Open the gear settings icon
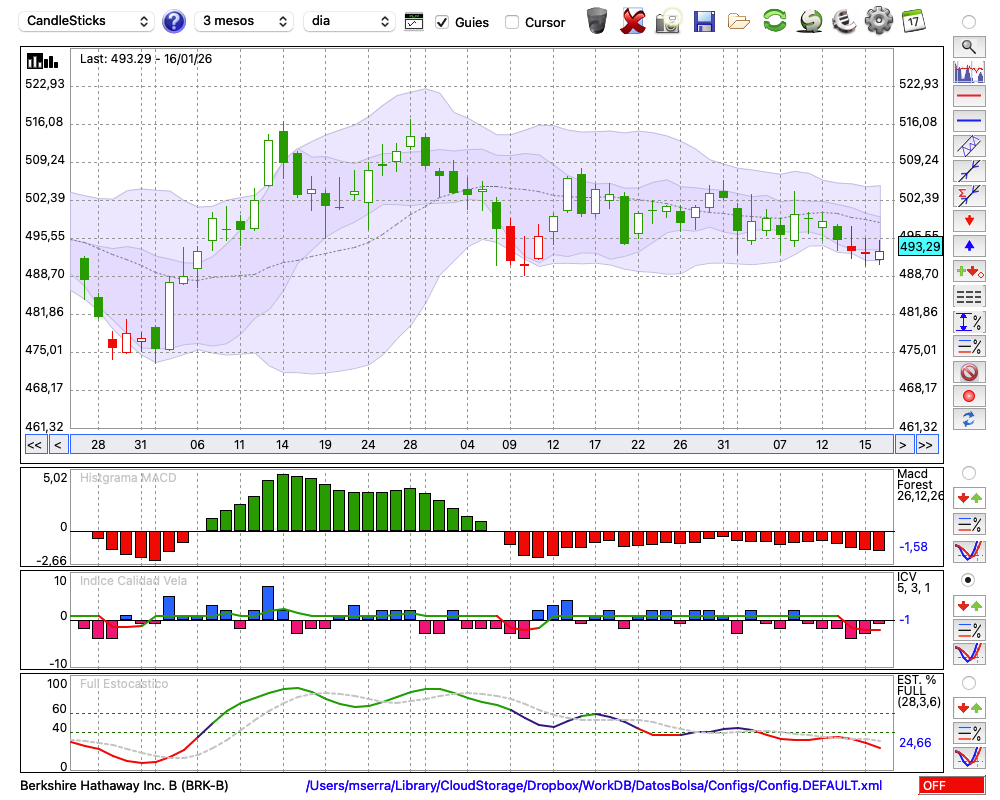Screen dimensions: 1000x800 (878, 21)
